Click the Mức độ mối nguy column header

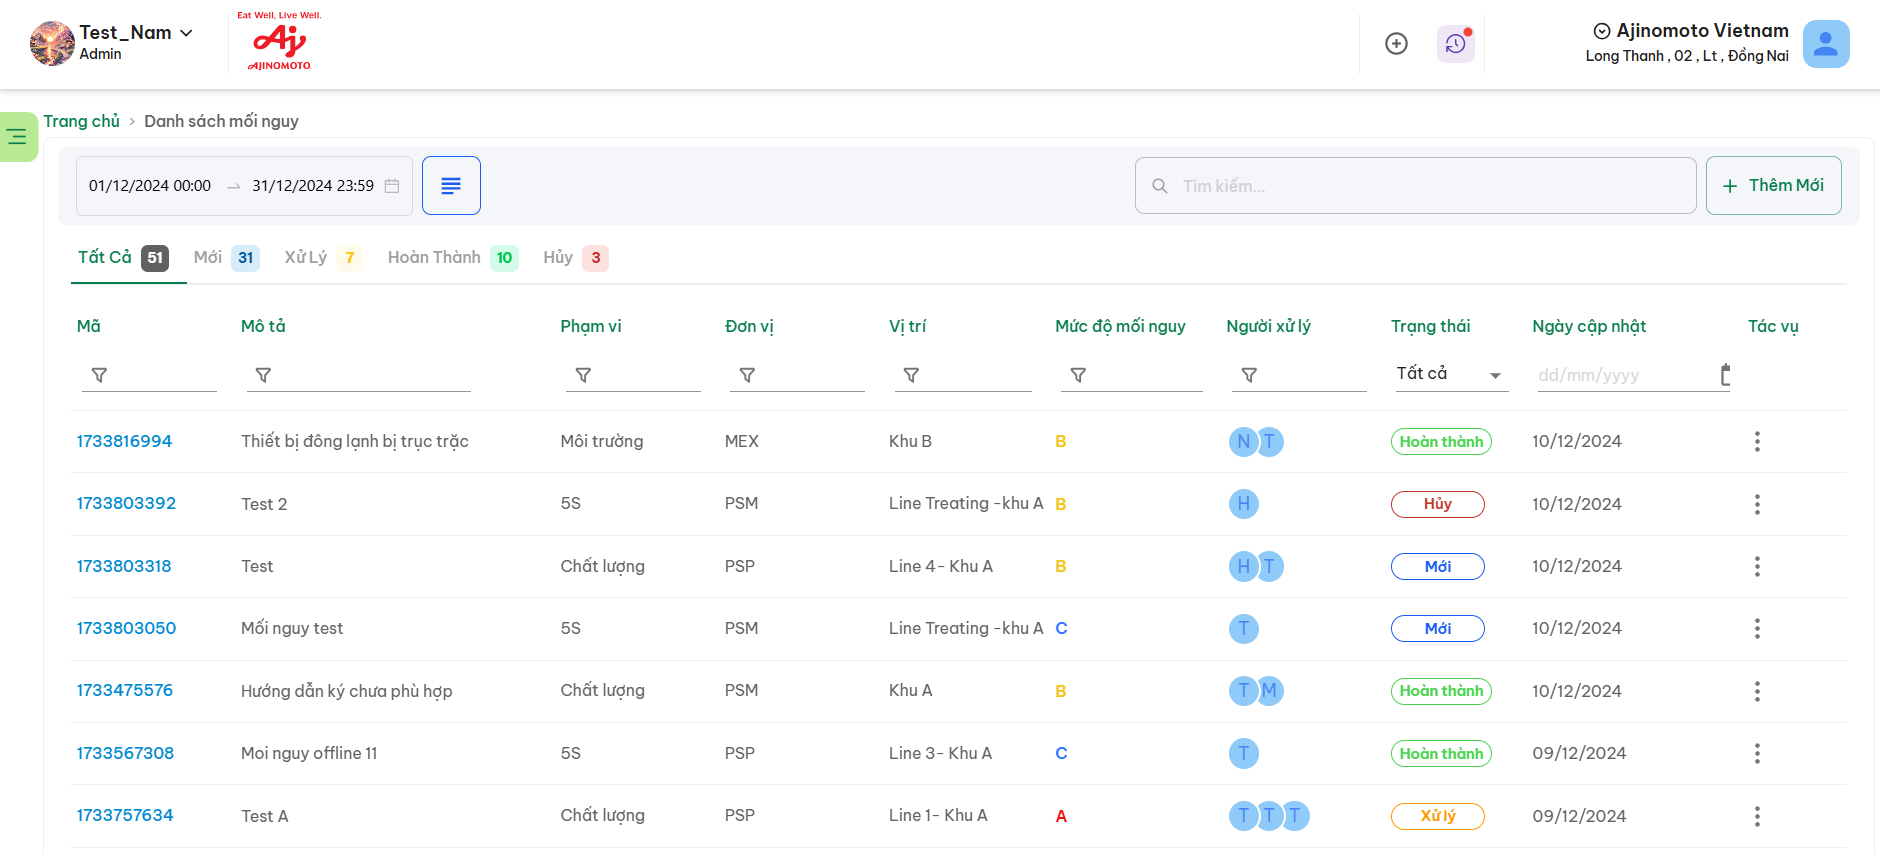1120,326
